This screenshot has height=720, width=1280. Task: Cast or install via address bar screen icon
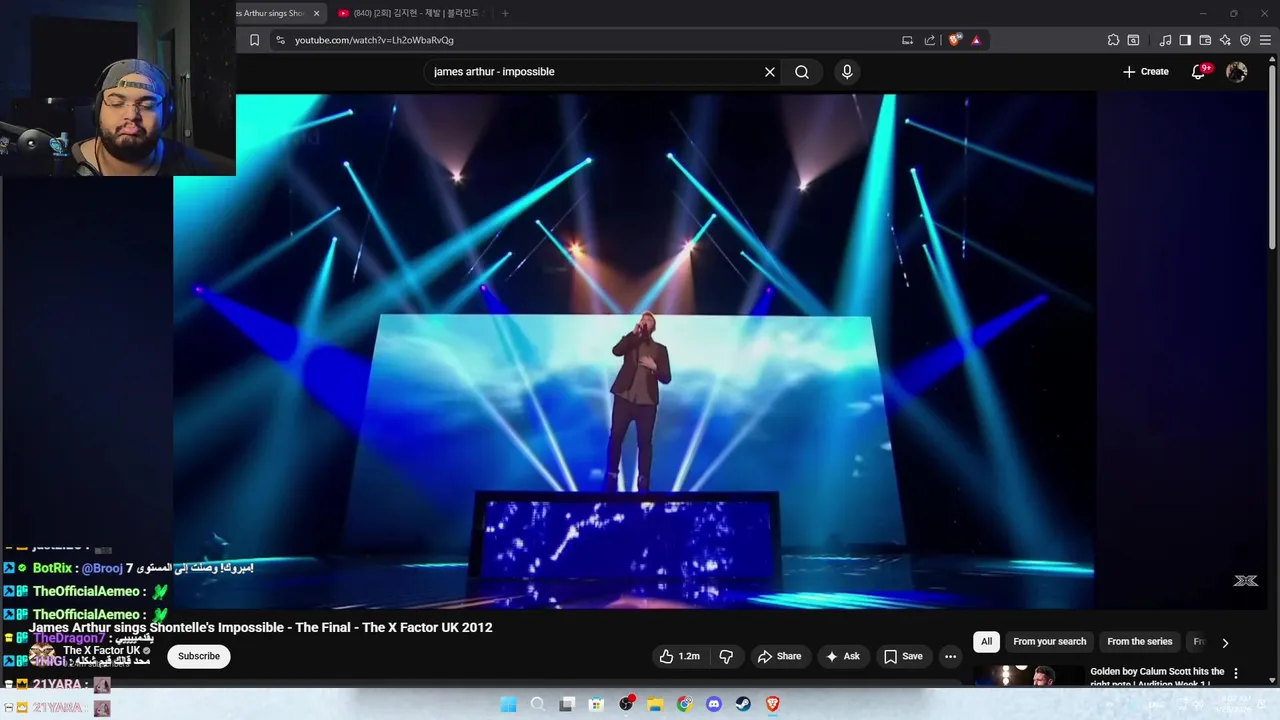pos(907,40)
